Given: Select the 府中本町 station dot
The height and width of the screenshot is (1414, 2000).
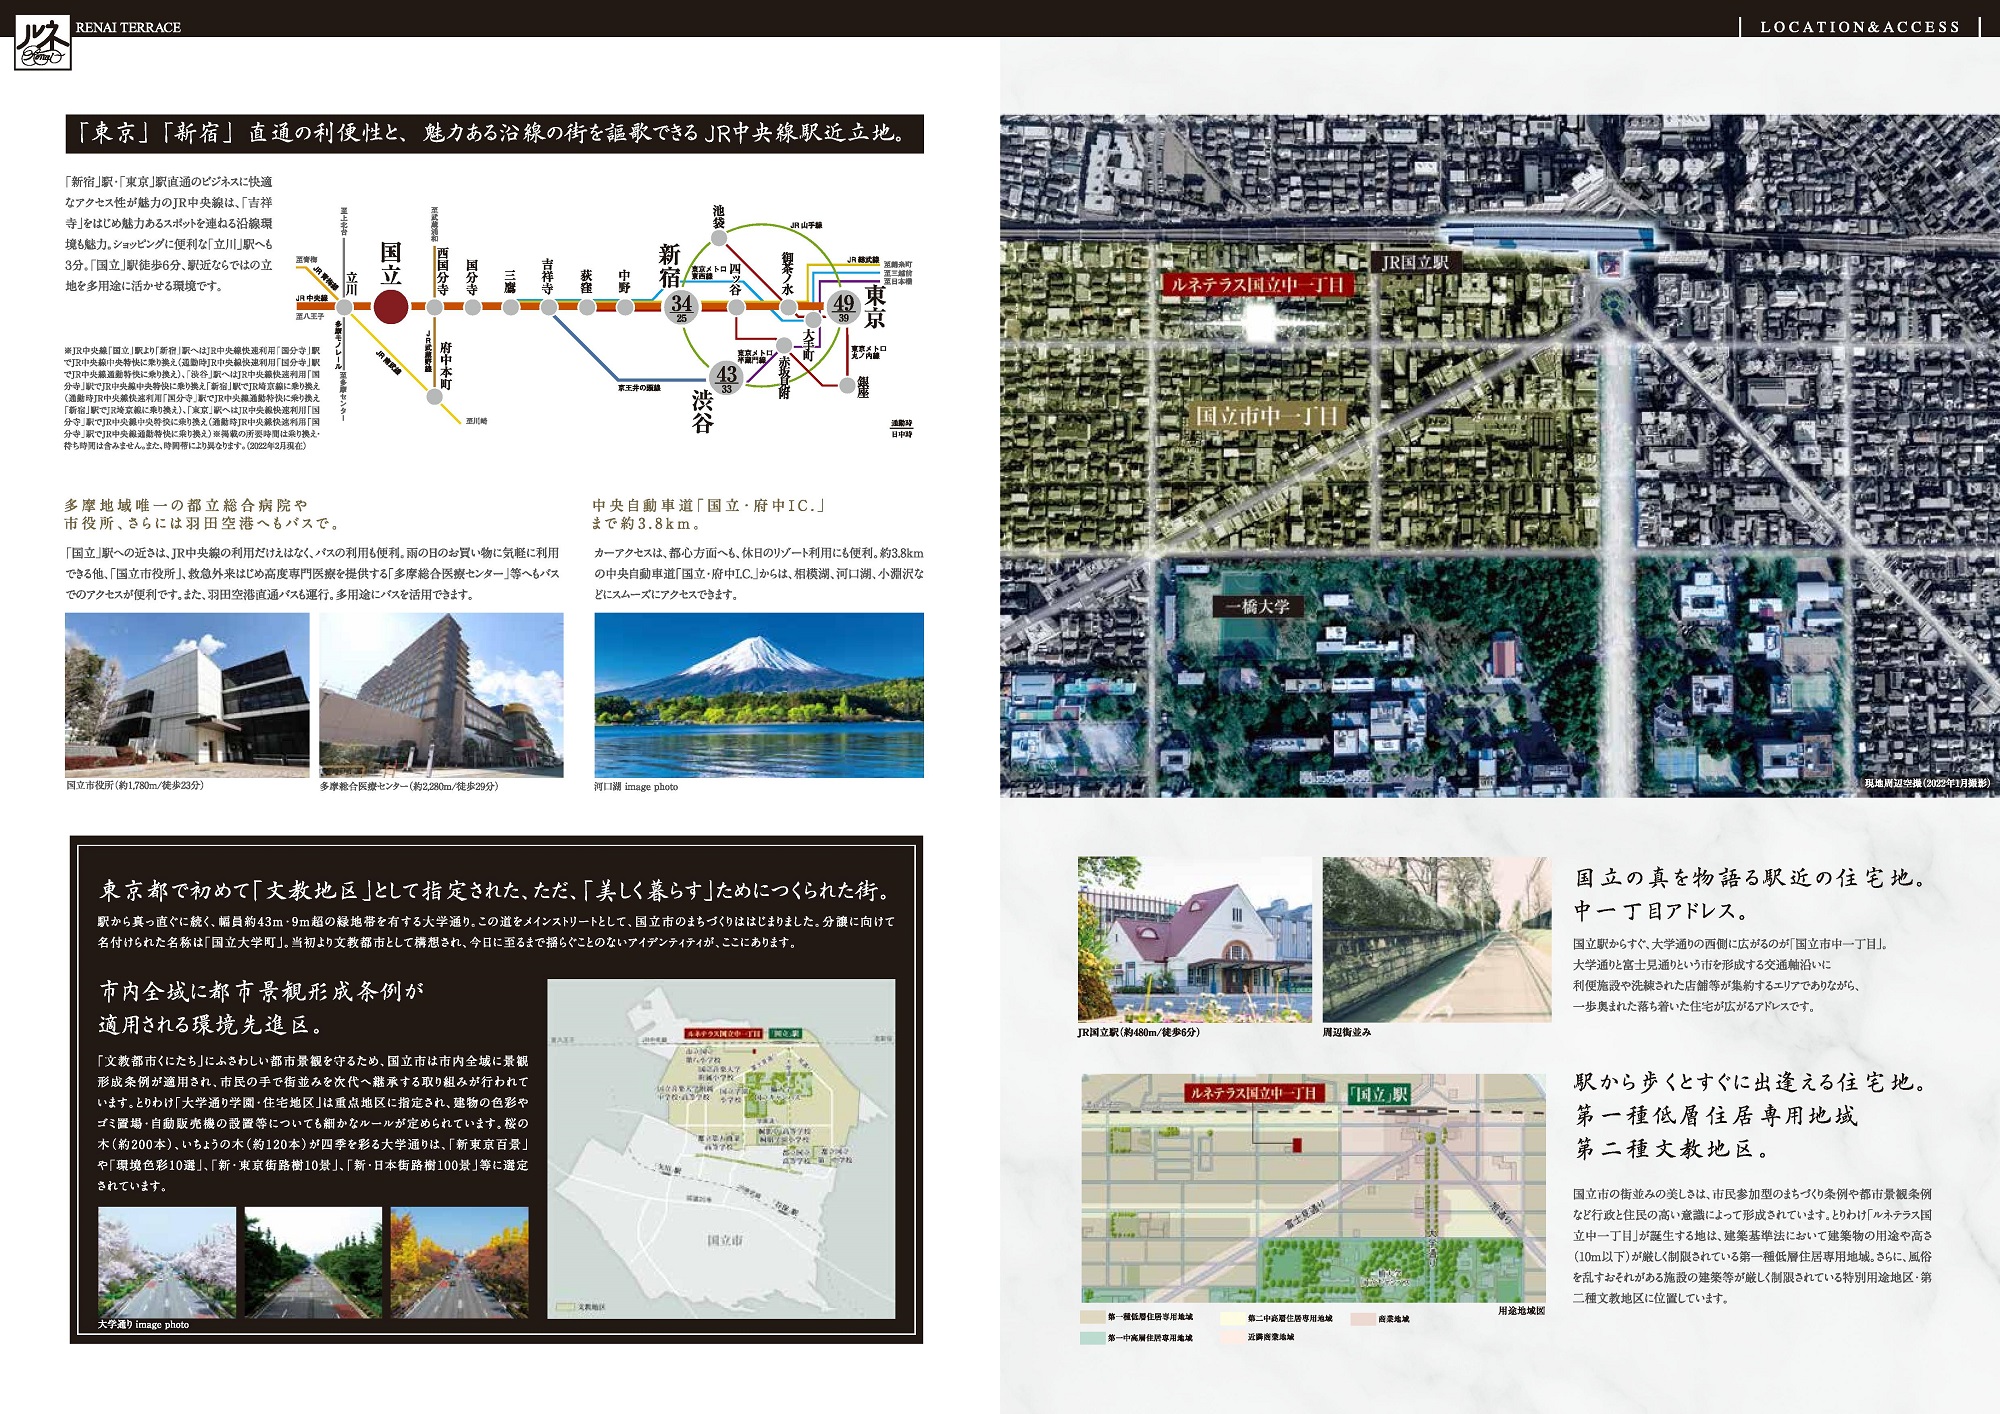Looking at the screenshot, I should (x=434, y=397).
